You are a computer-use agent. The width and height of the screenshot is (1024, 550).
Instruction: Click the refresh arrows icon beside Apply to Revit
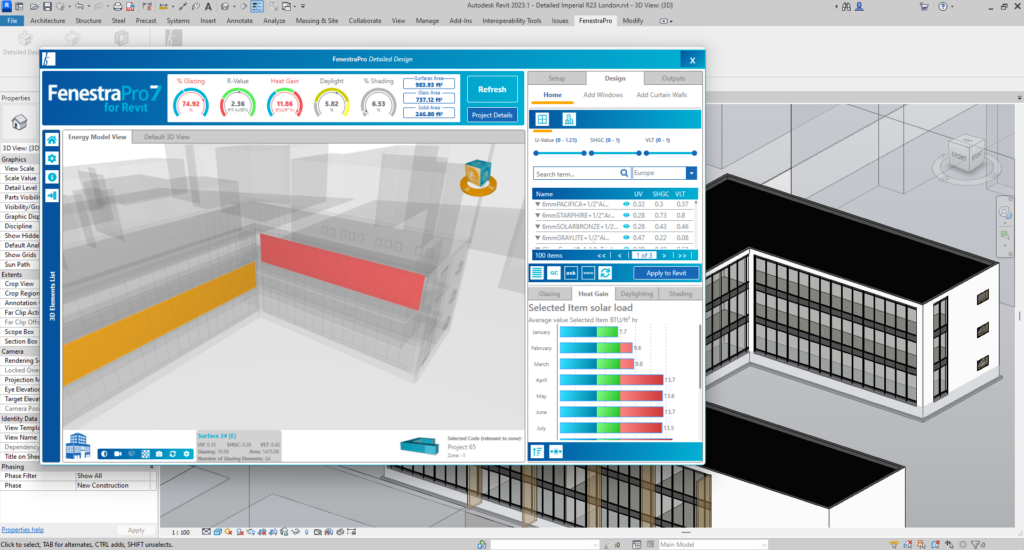pyautogui.click(x=605, y=273)
